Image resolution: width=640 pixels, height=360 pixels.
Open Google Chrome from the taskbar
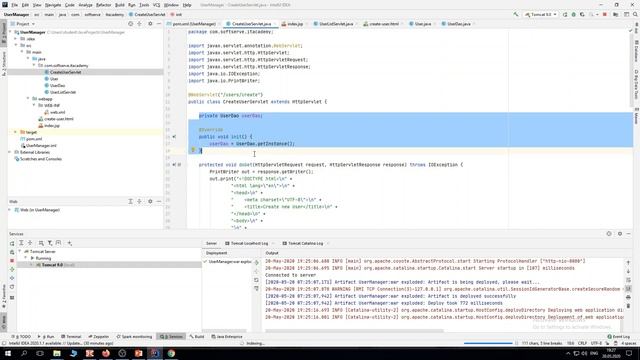coord(171,353)
